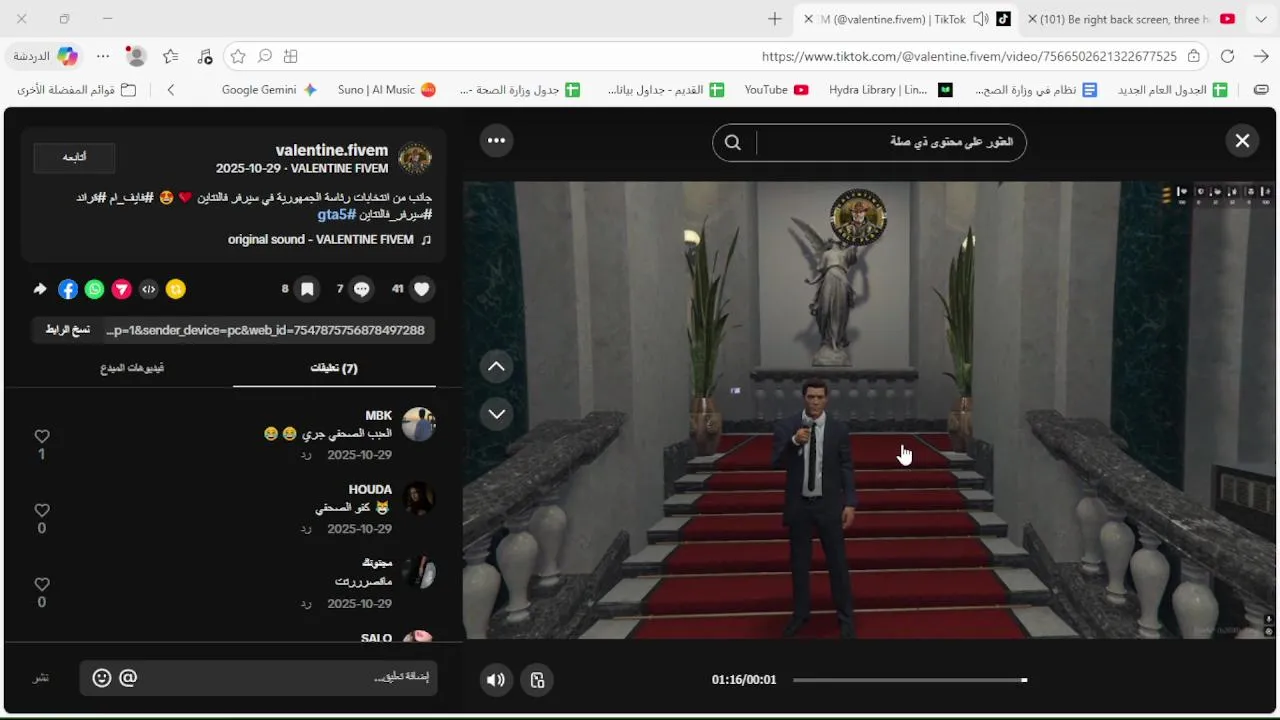View site info lock icon
The image size is (1280, 720).
(1194, 56)
